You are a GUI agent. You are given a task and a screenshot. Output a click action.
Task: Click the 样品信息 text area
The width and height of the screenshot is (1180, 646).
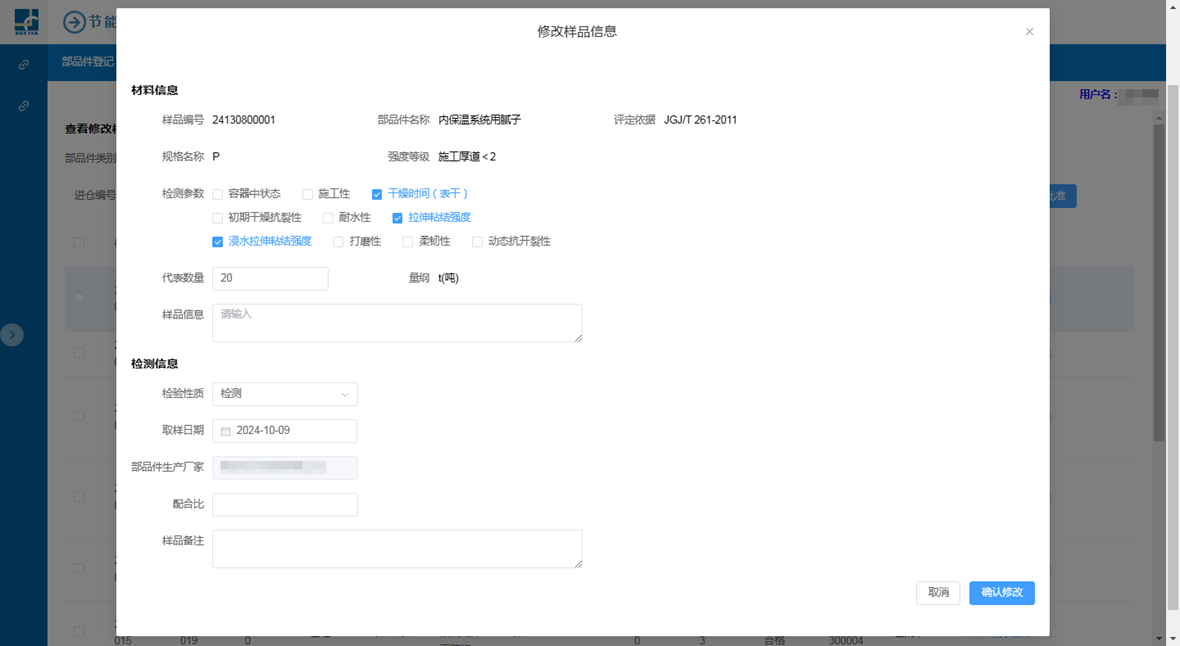pyautogui.click(x=397, y=323)
